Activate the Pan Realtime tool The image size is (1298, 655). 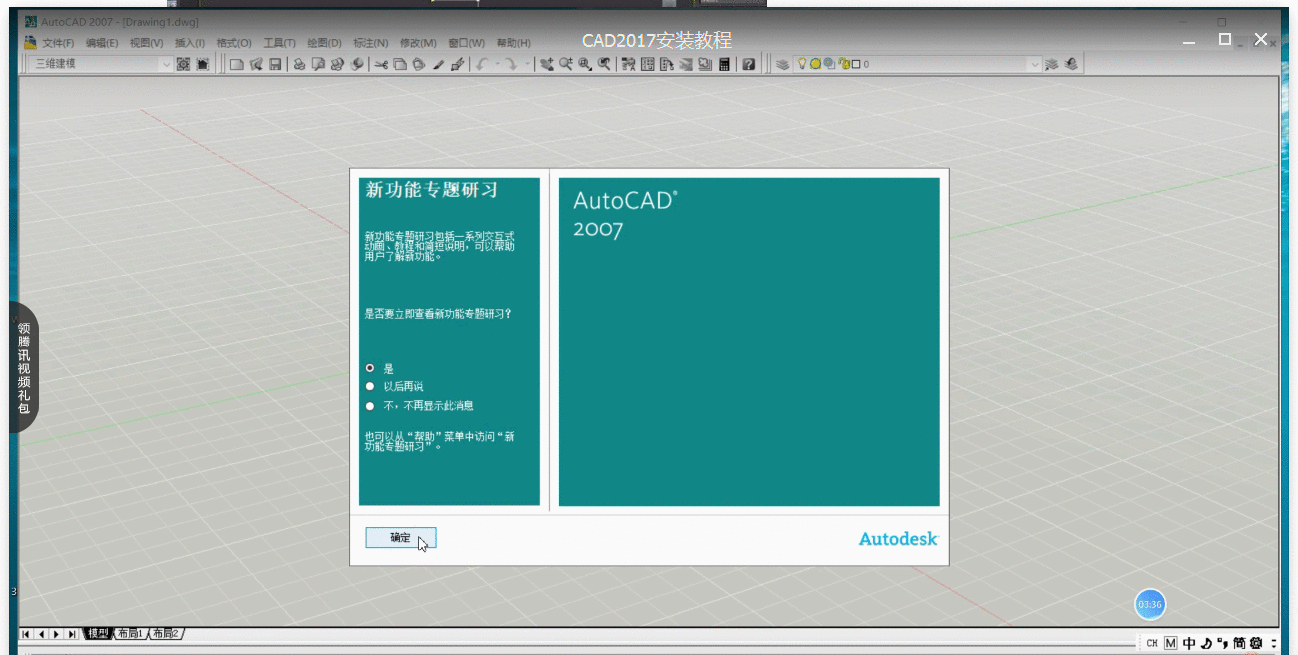[x=545, y=64]
